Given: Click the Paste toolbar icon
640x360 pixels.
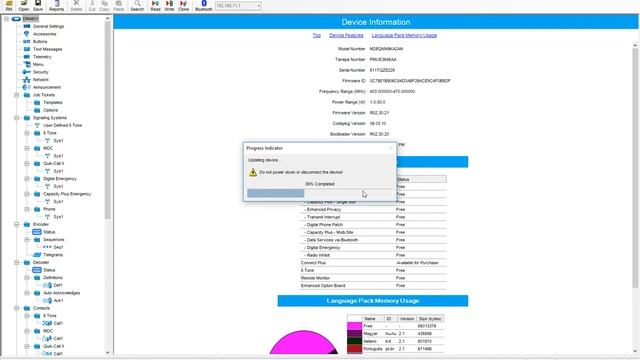Looking at the screenshot, I should 119,5.
